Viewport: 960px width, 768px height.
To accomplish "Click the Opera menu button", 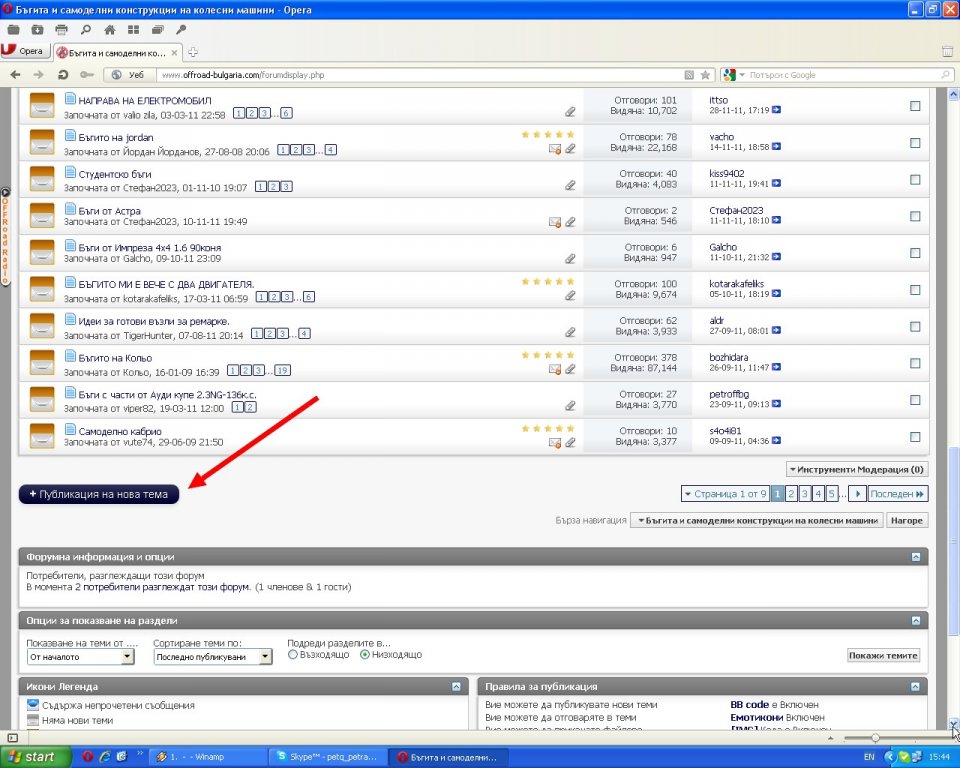I will (x=24, y=51).
